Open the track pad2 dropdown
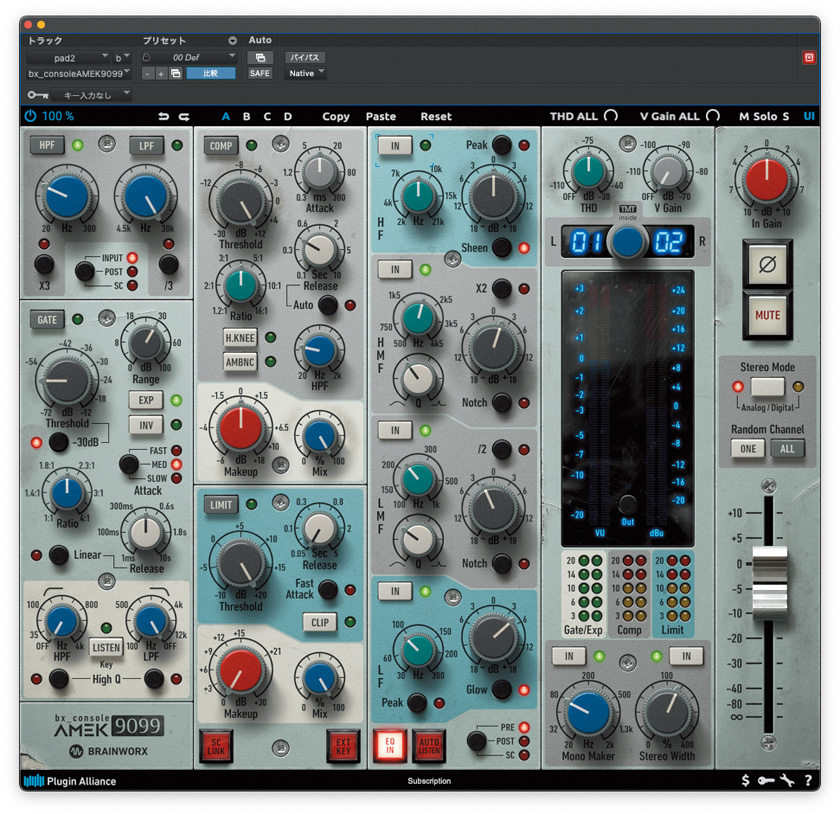840x814 pixels. tap(68, 57)
